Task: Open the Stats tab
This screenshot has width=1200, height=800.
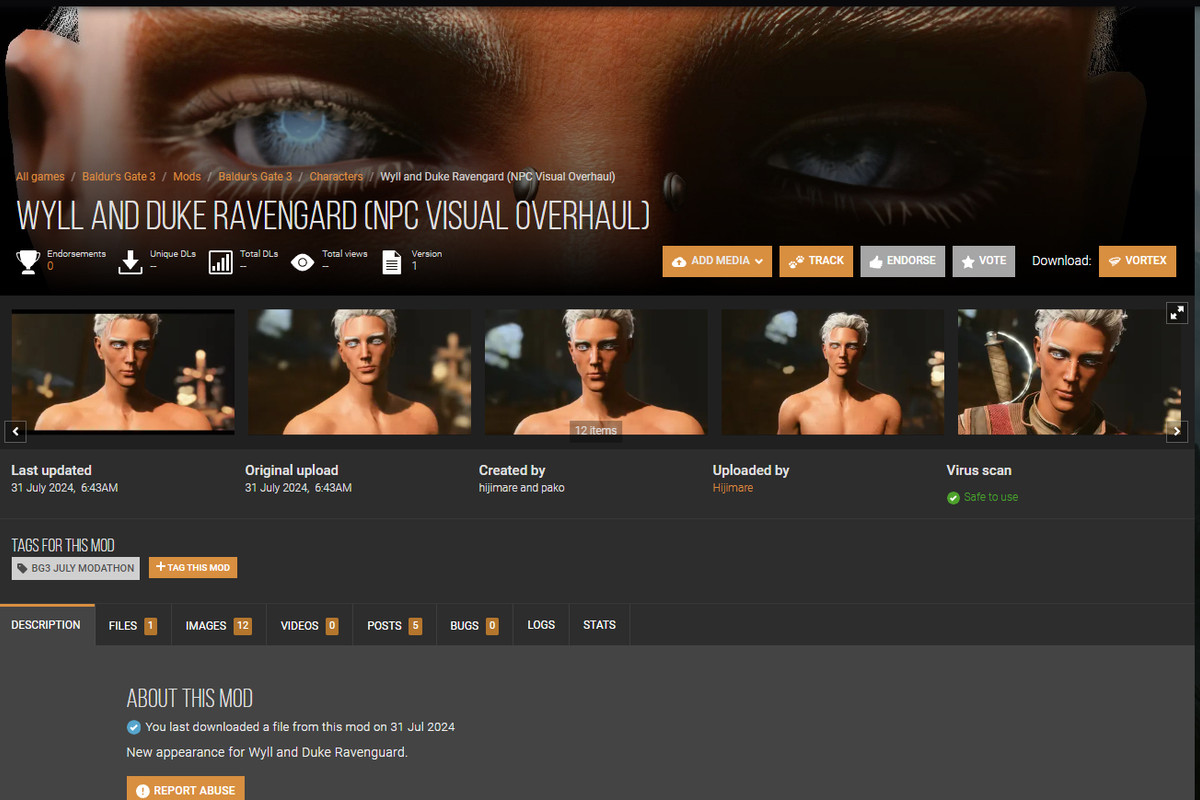Action: (x=599, y=625)
